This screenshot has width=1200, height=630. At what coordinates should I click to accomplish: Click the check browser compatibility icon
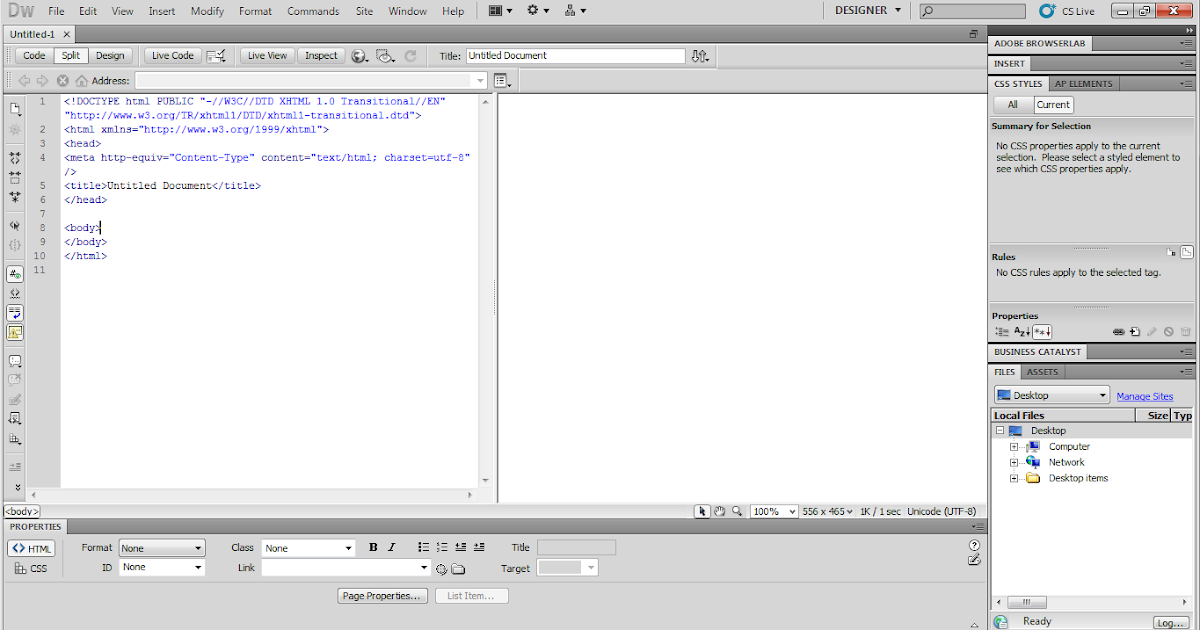point(216,56)
